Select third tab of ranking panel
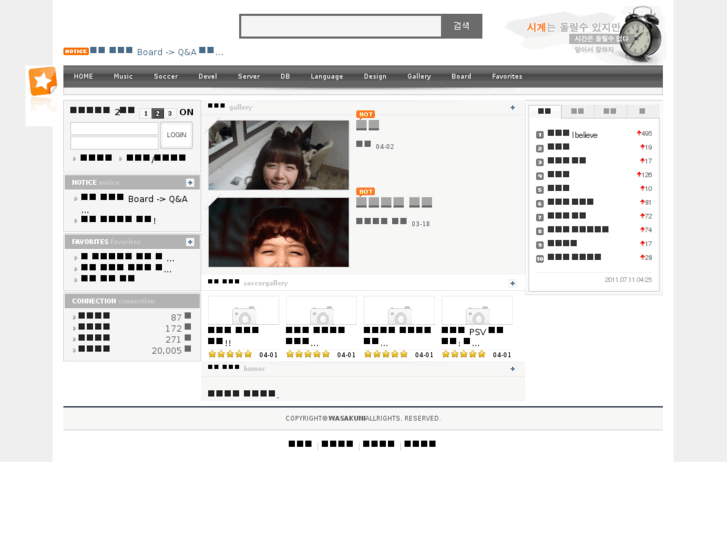The width and height of the screenshot is (727, 545). click(610, 111)
